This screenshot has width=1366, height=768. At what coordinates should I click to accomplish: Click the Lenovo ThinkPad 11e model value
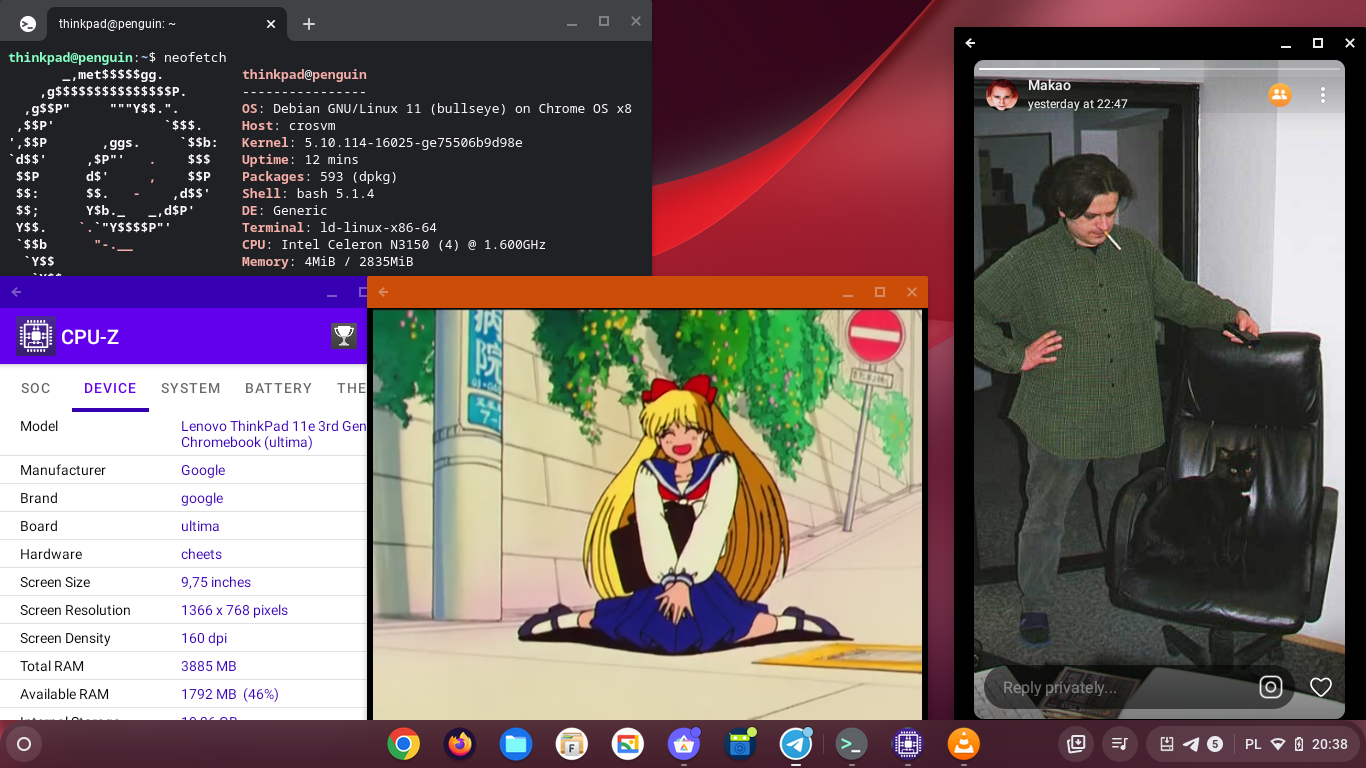click(x=273, y=434)
